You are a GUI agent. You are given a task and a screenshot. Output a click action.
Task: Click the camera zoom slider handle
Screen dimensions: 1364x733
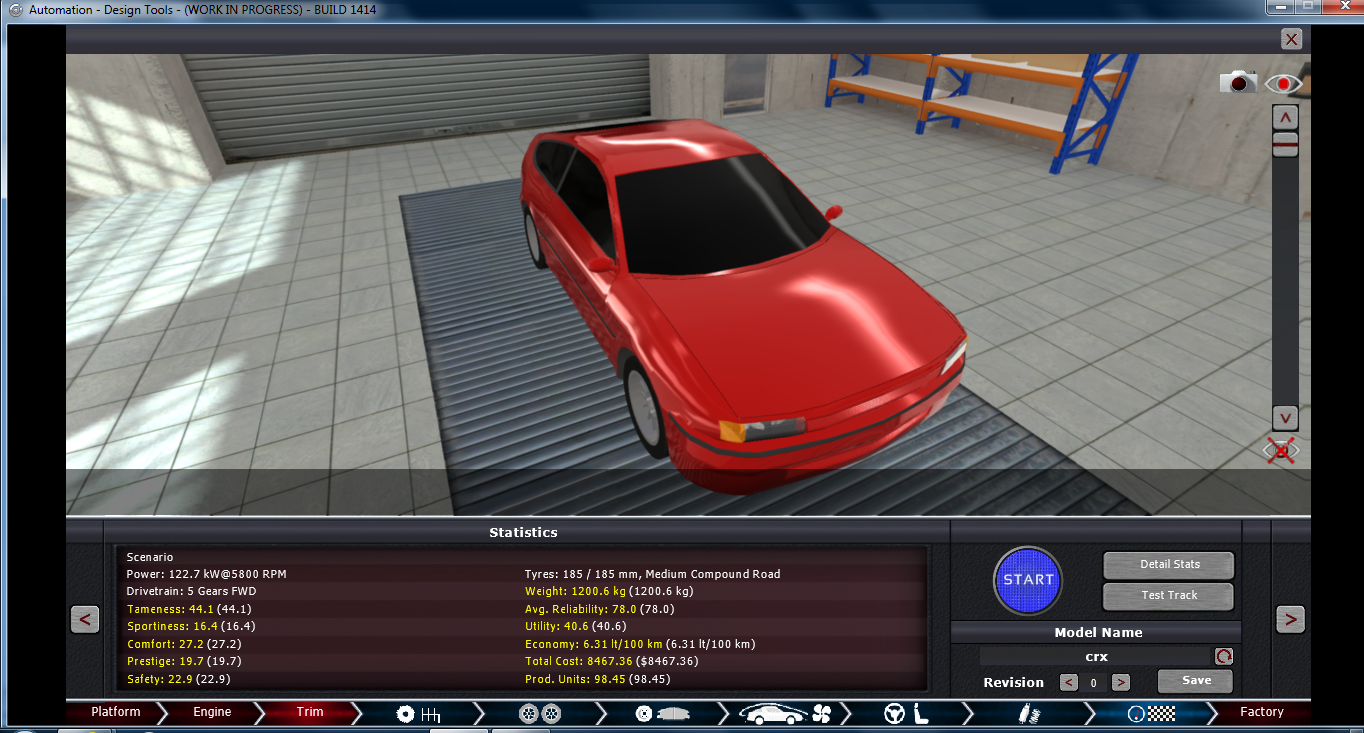point(1285,144)
